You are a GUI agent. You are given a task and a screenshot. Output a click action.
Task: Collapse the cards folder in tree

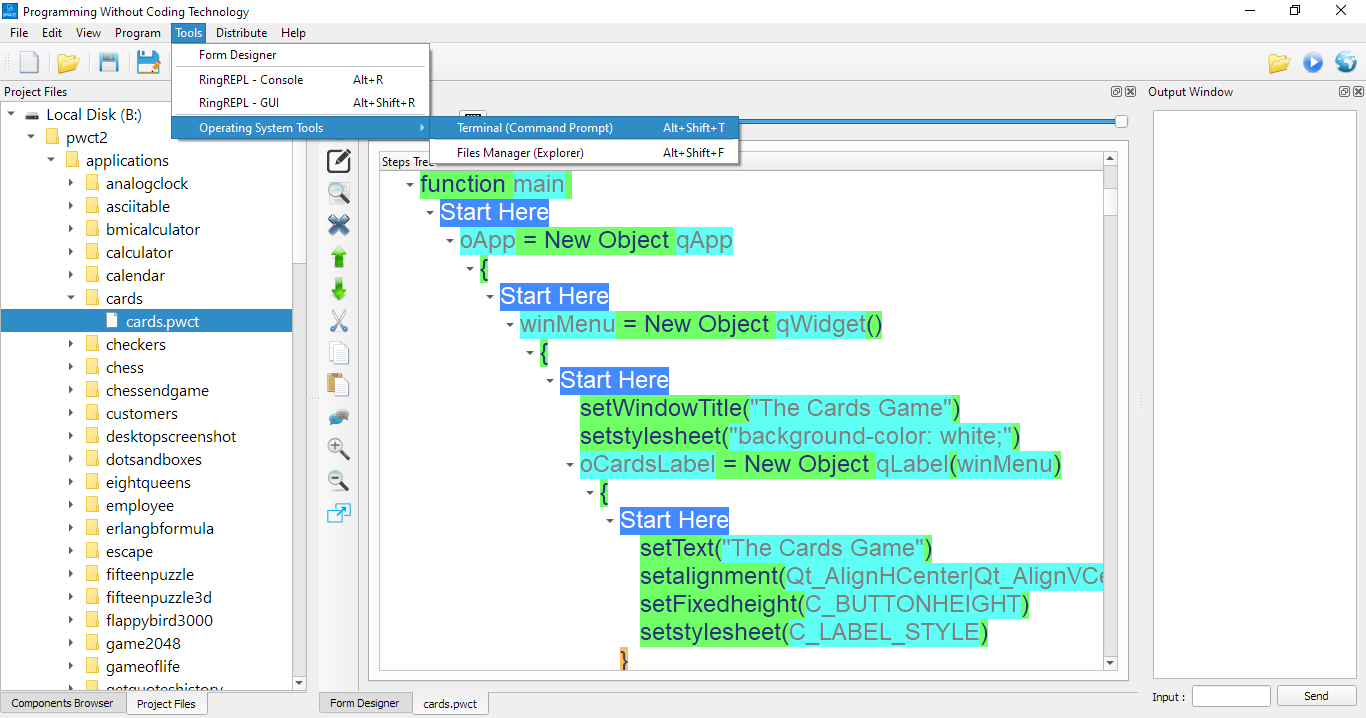coord(71,298)
